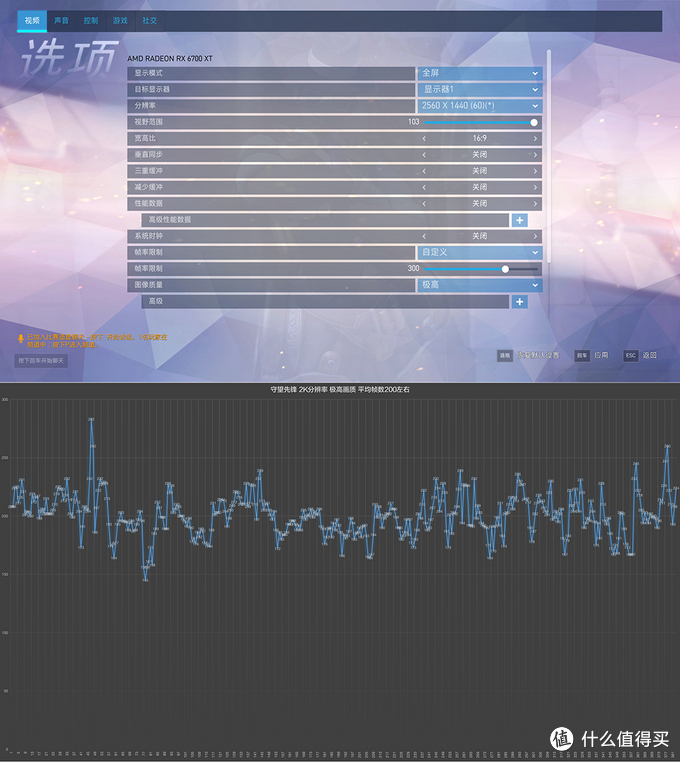The width and height of the screenshot is (680, 762).
Task: Open the 分辨率 dropdown showing 2560 X 1440
Action: pos(479,106)
